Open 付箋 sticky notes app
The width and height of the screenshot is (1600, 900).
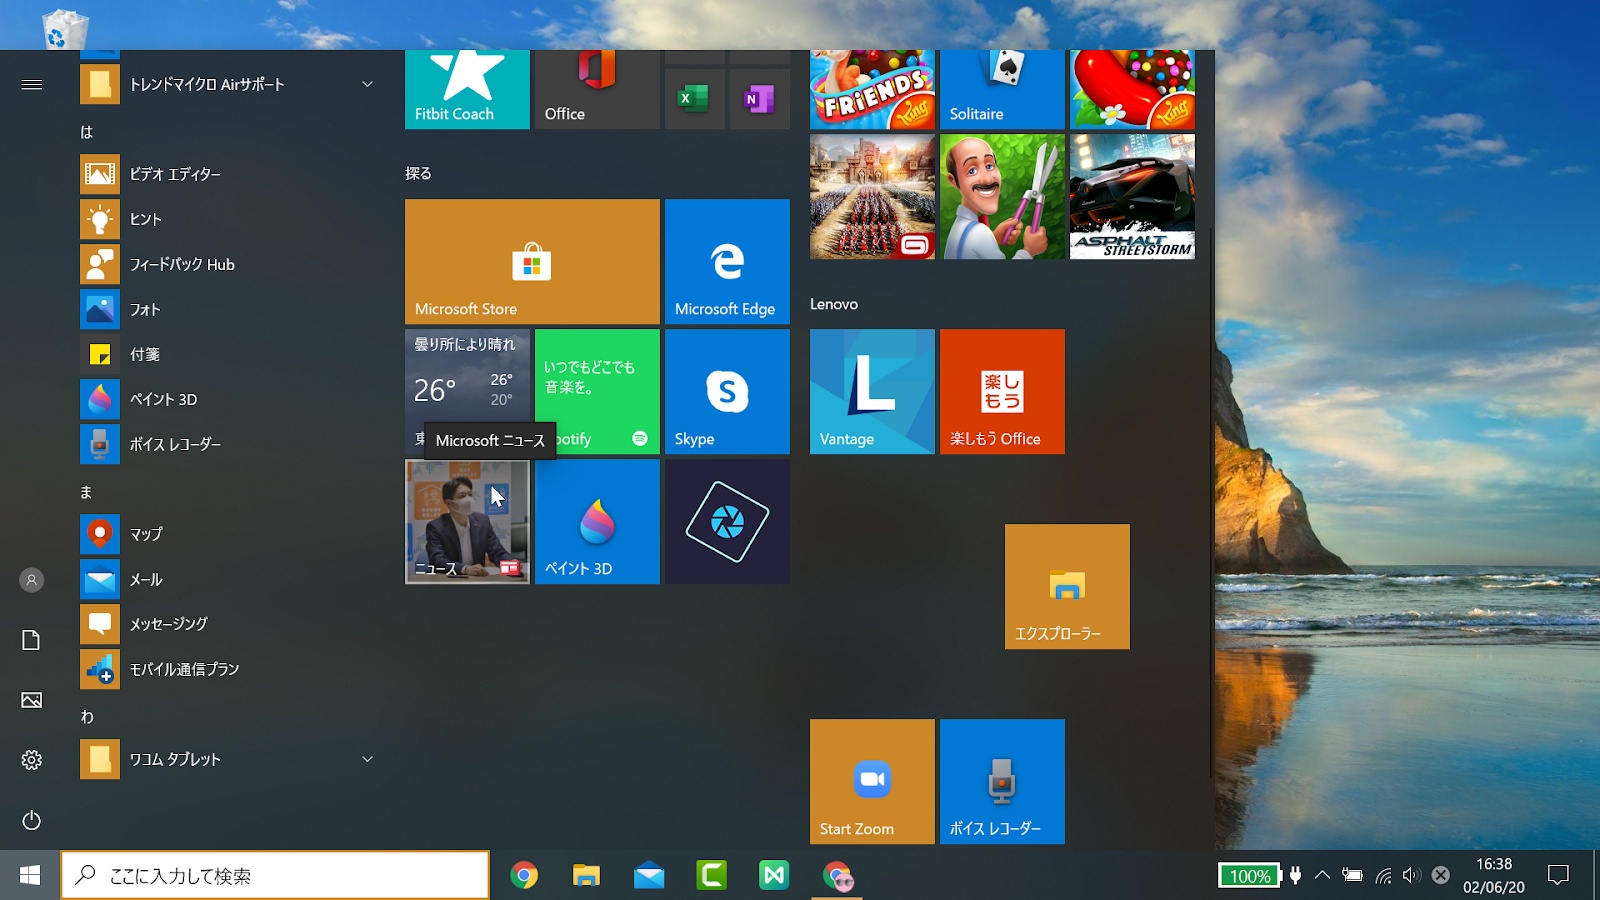click(230, 355)
